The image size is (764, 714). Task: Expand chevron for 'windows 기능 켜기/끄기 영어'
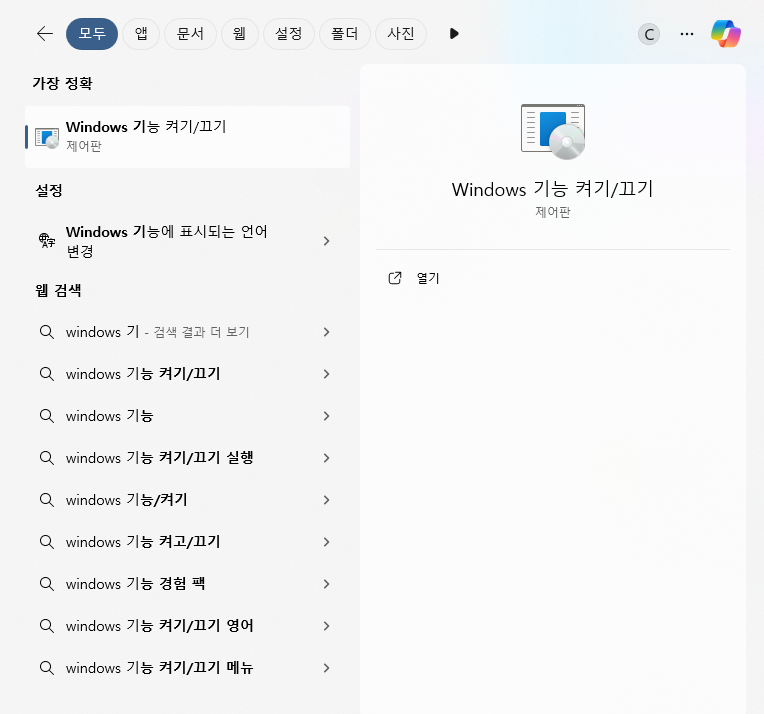pyautogui.click(x=326, y=625)
